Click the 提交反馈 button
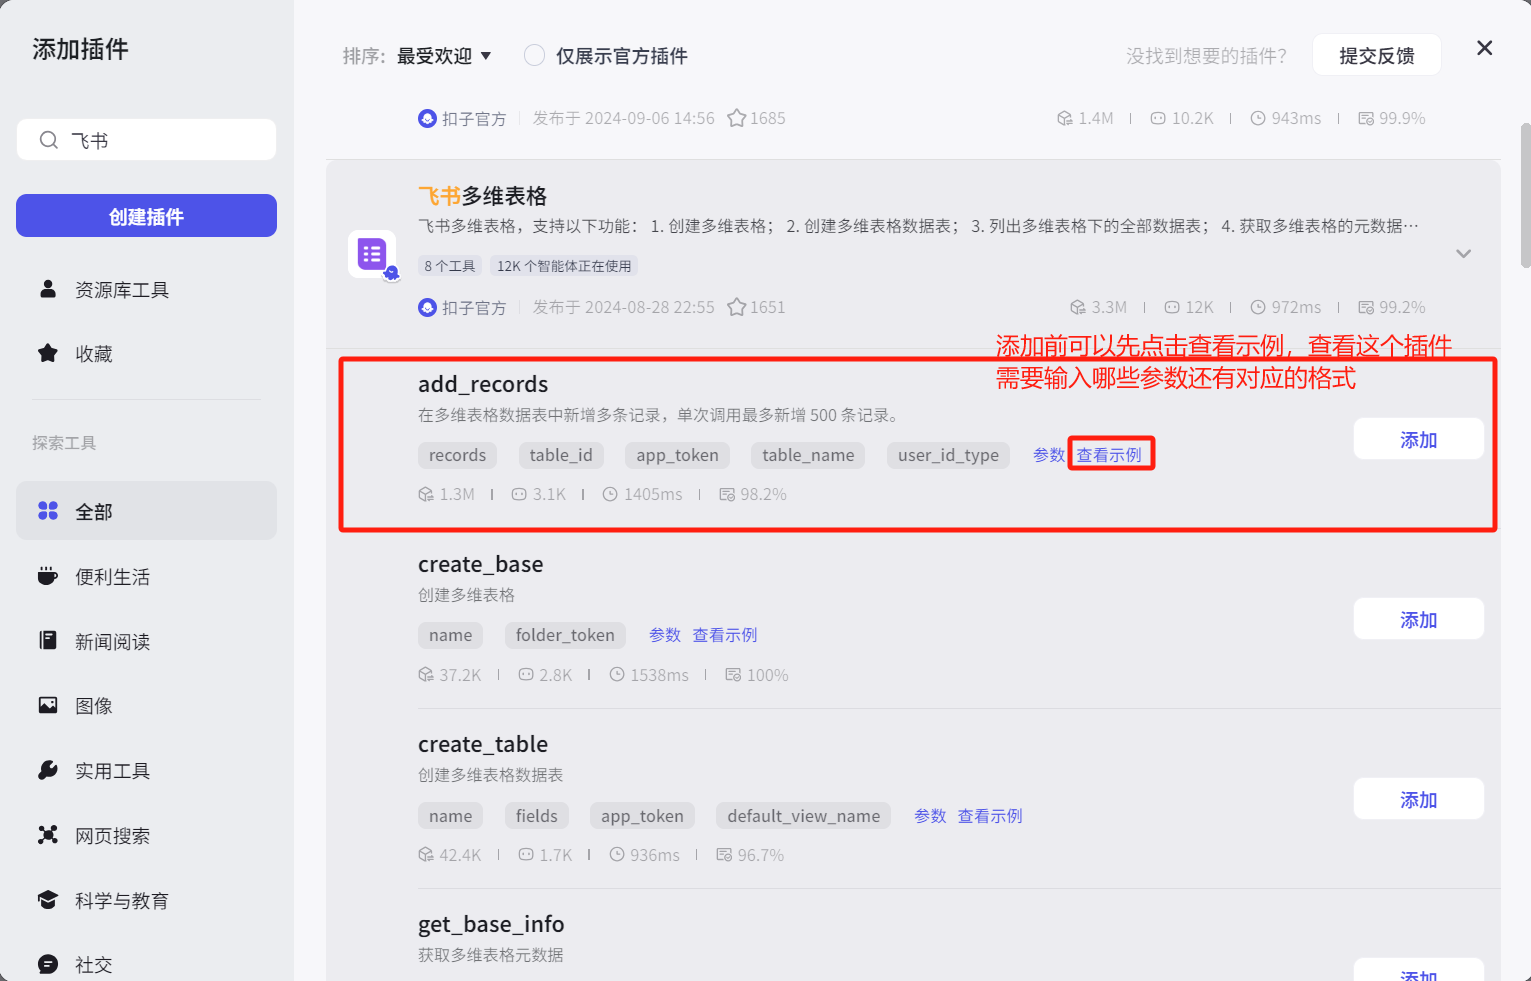 click(x=1376, y=55)
